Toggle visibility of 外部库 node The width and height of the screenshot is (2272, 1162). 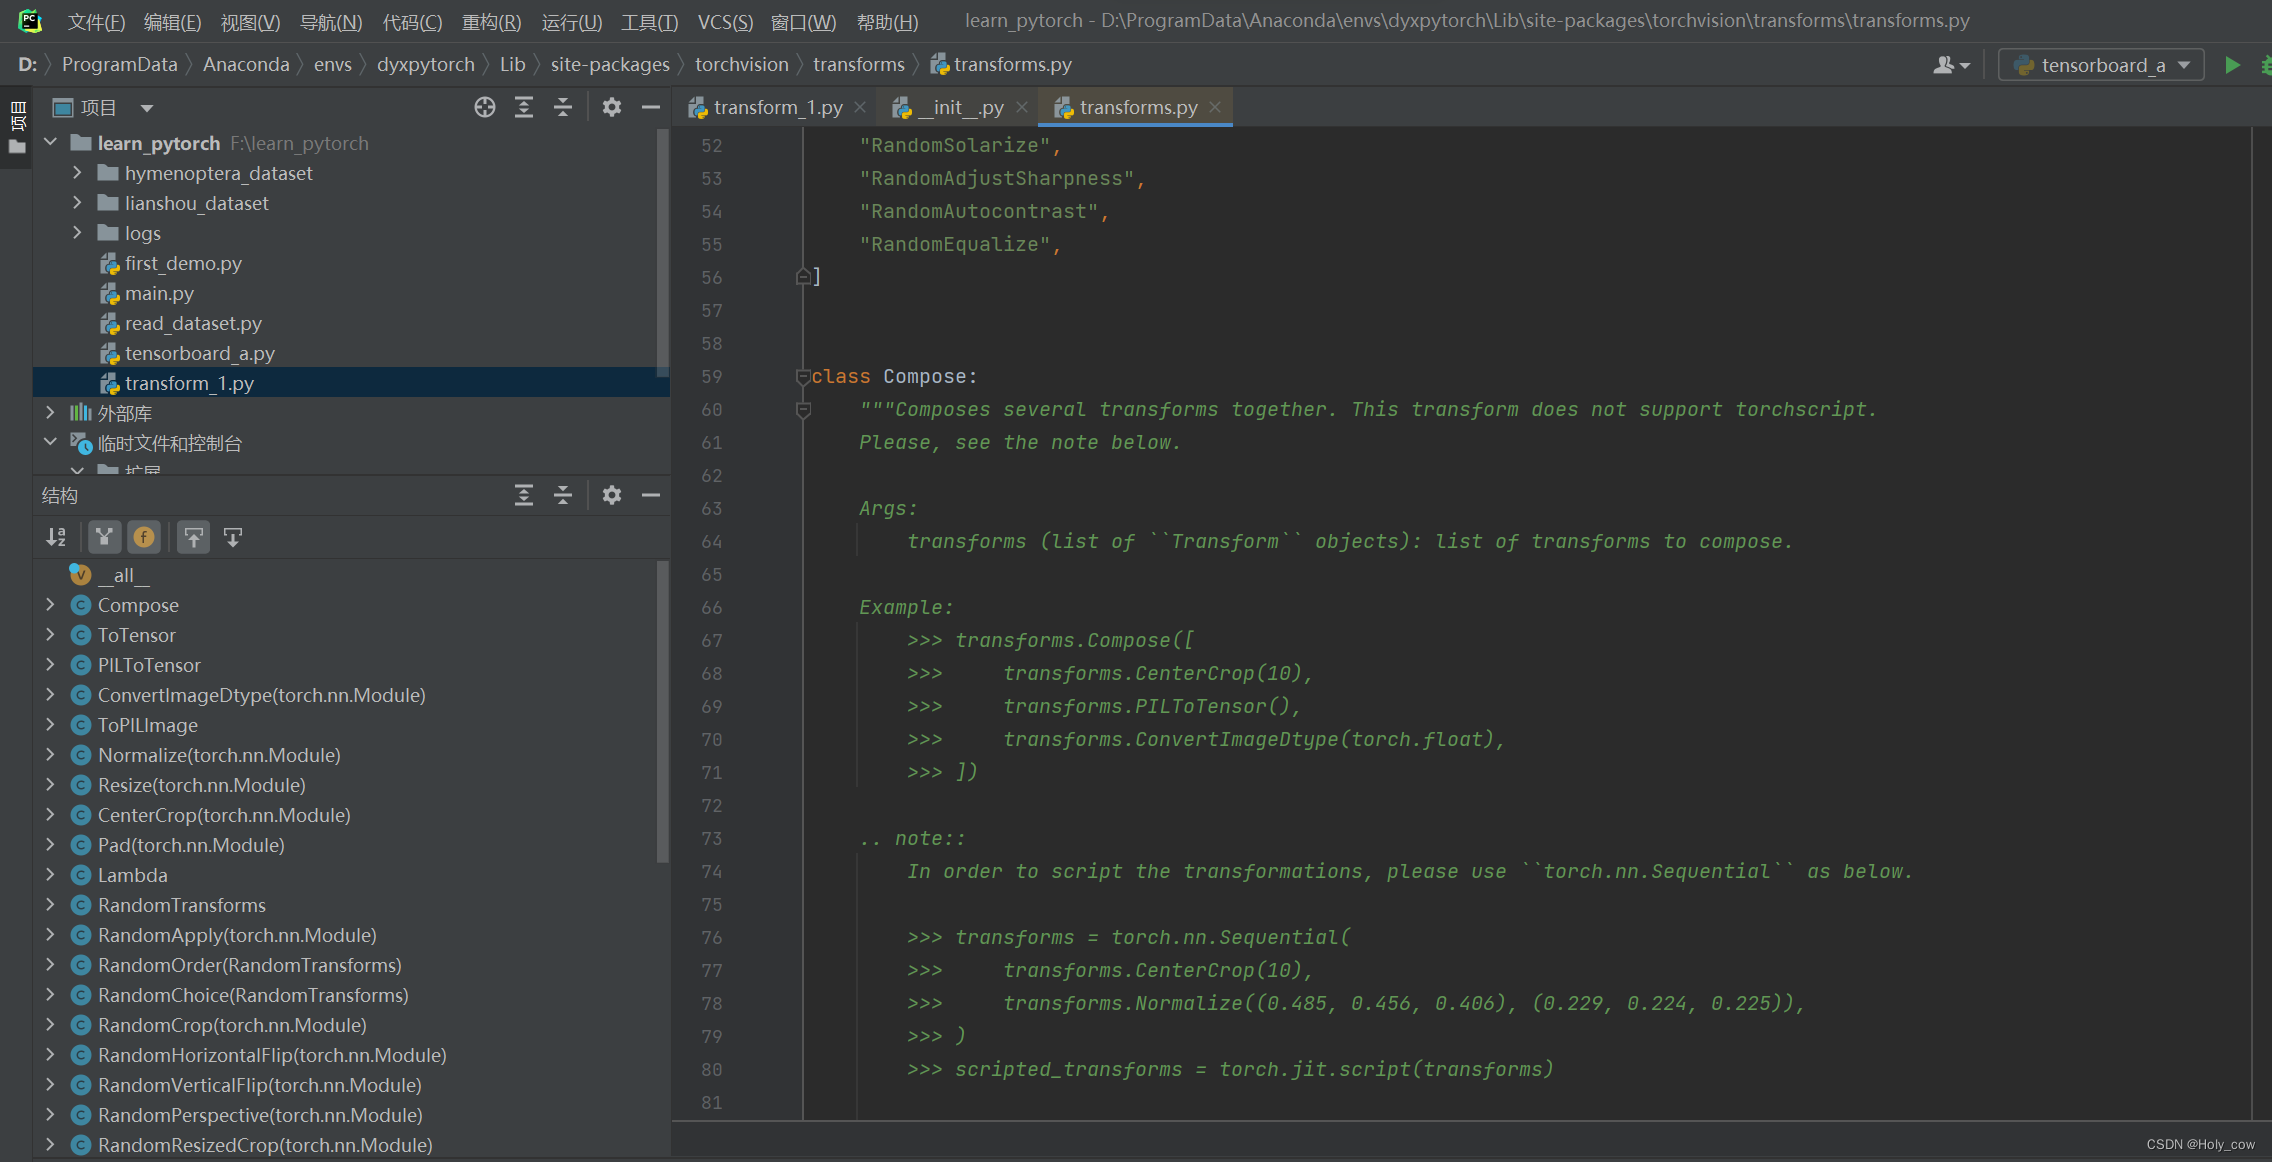click(x=55, y=412)
